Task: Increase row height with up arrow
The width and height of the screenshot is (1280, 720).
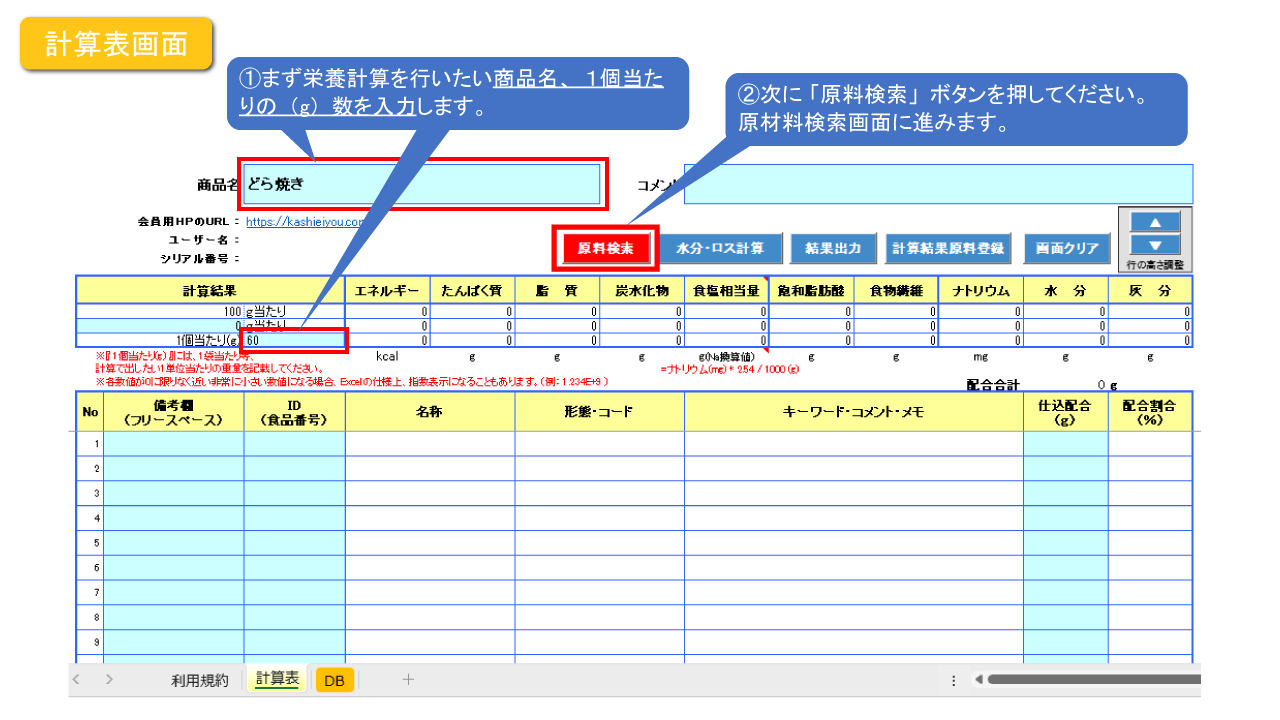Action: point(1154,222)
